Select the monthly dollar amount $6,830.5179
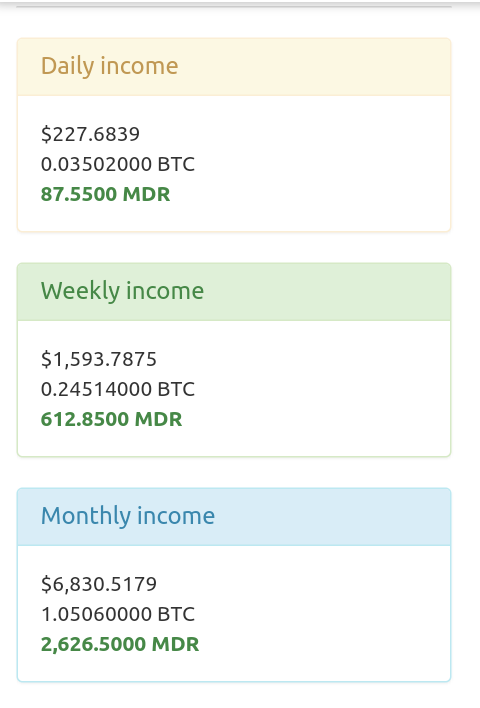 (99, 584)
